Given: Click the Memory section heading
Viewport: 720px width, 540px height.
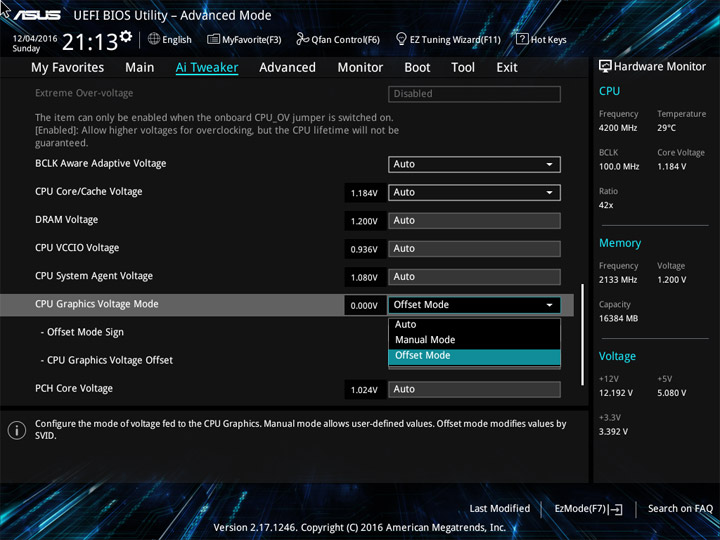Looking at the screenshot, I should click(620, 243).
